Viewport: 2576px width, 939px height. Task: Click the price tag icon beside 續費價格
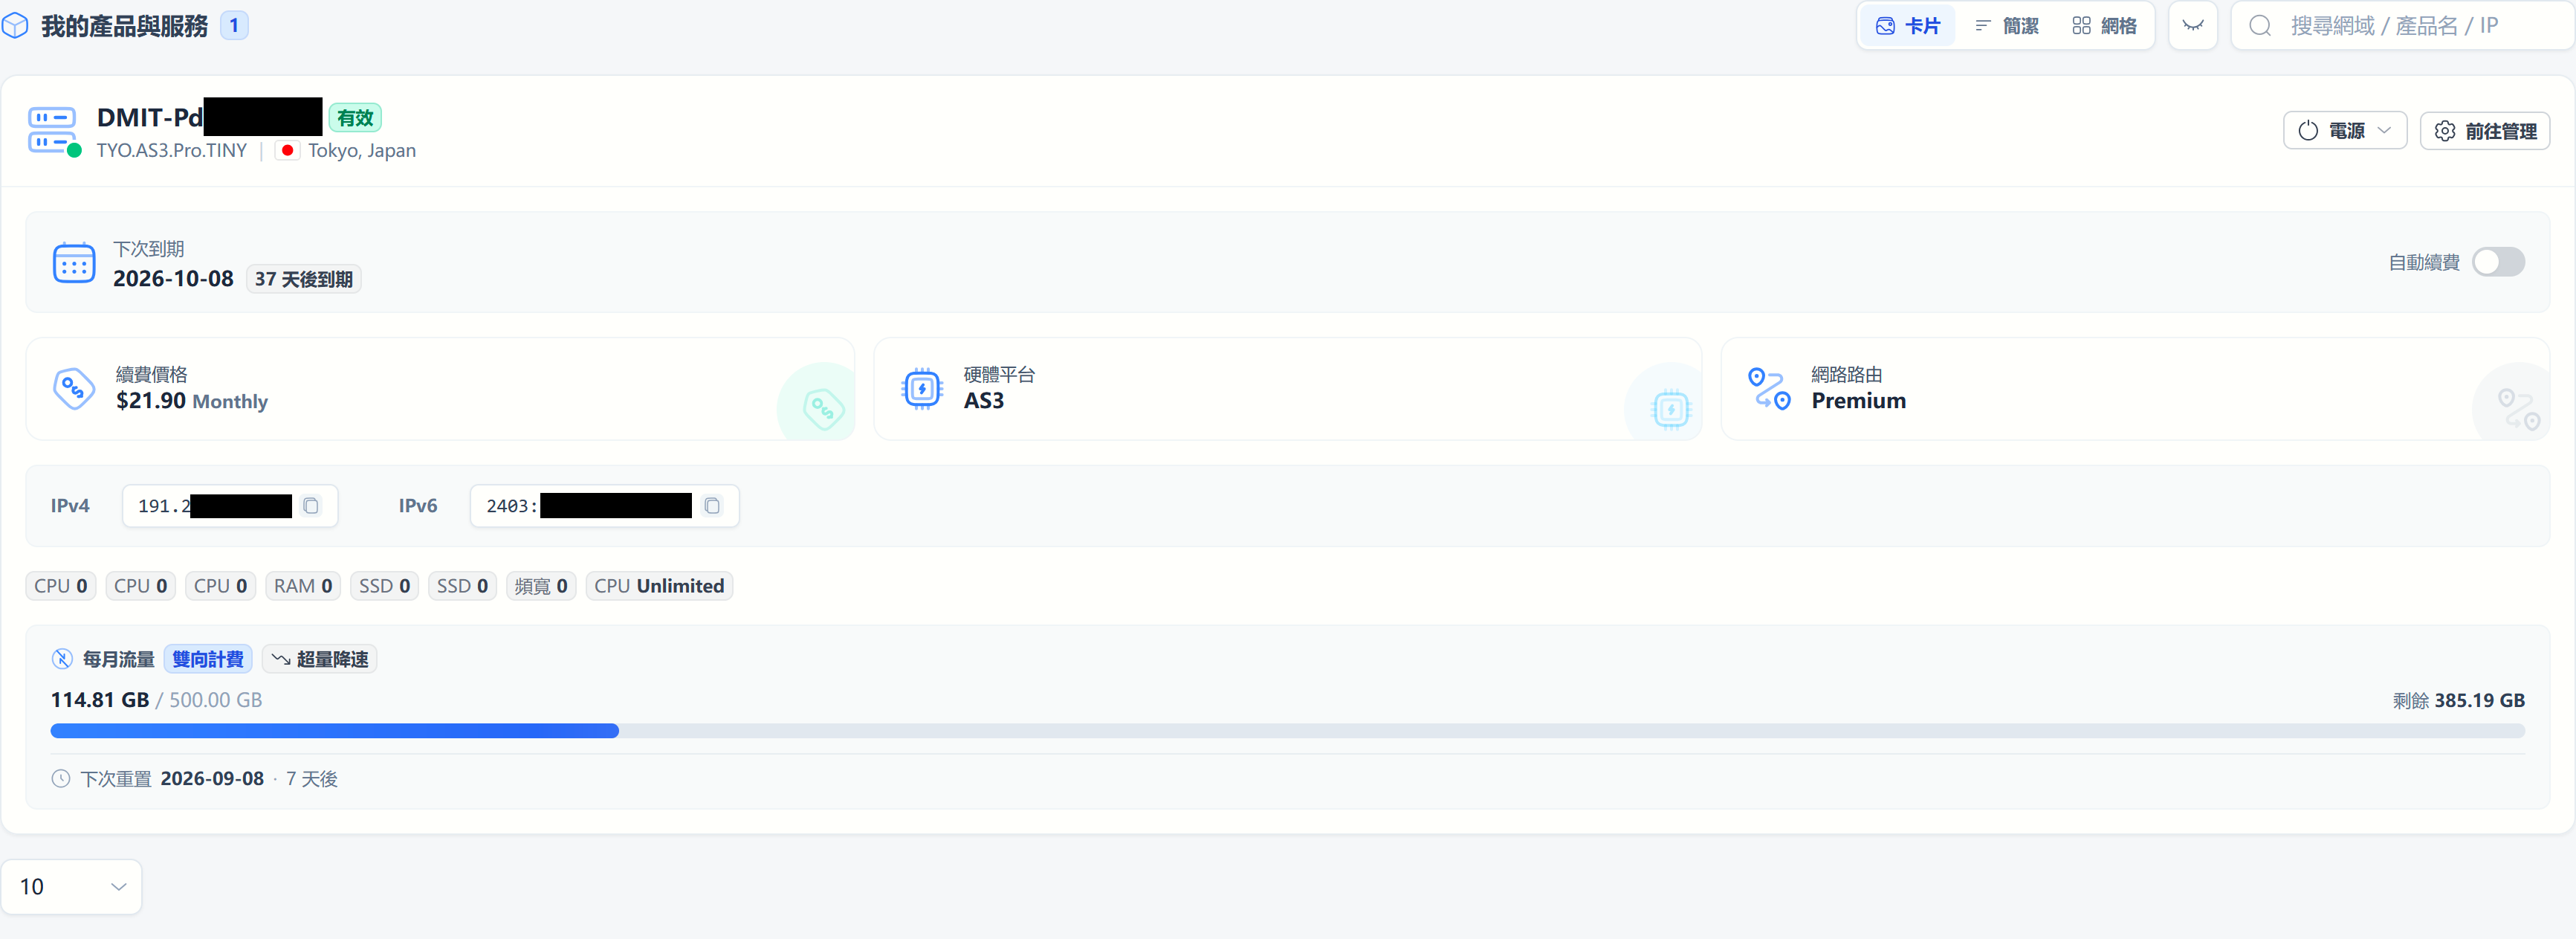point(74,389)
